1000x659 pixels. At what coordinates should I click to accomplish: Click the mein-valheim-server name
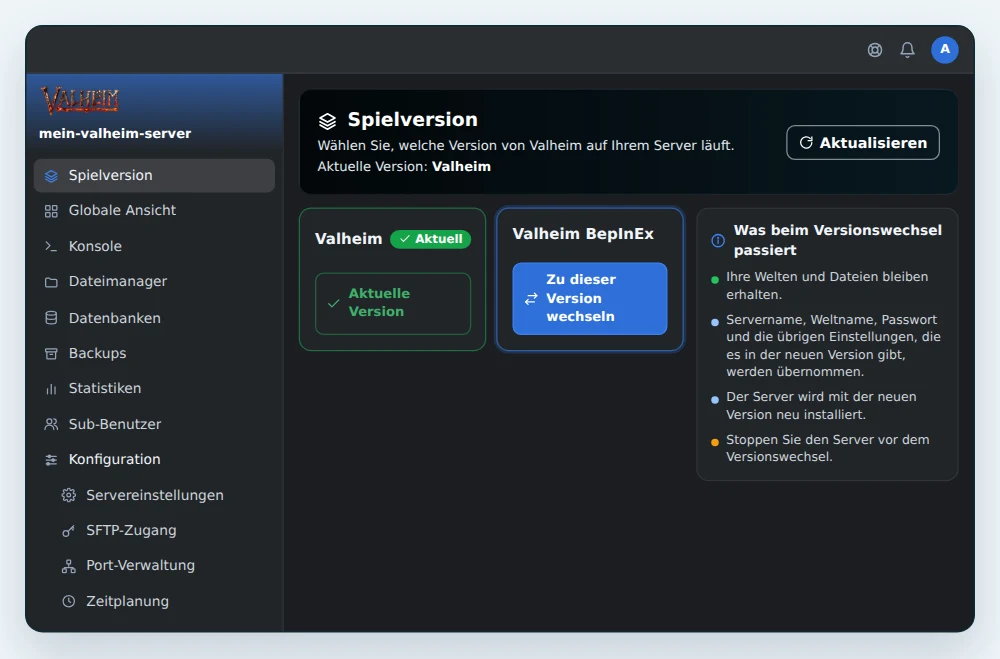click(115, 134)
